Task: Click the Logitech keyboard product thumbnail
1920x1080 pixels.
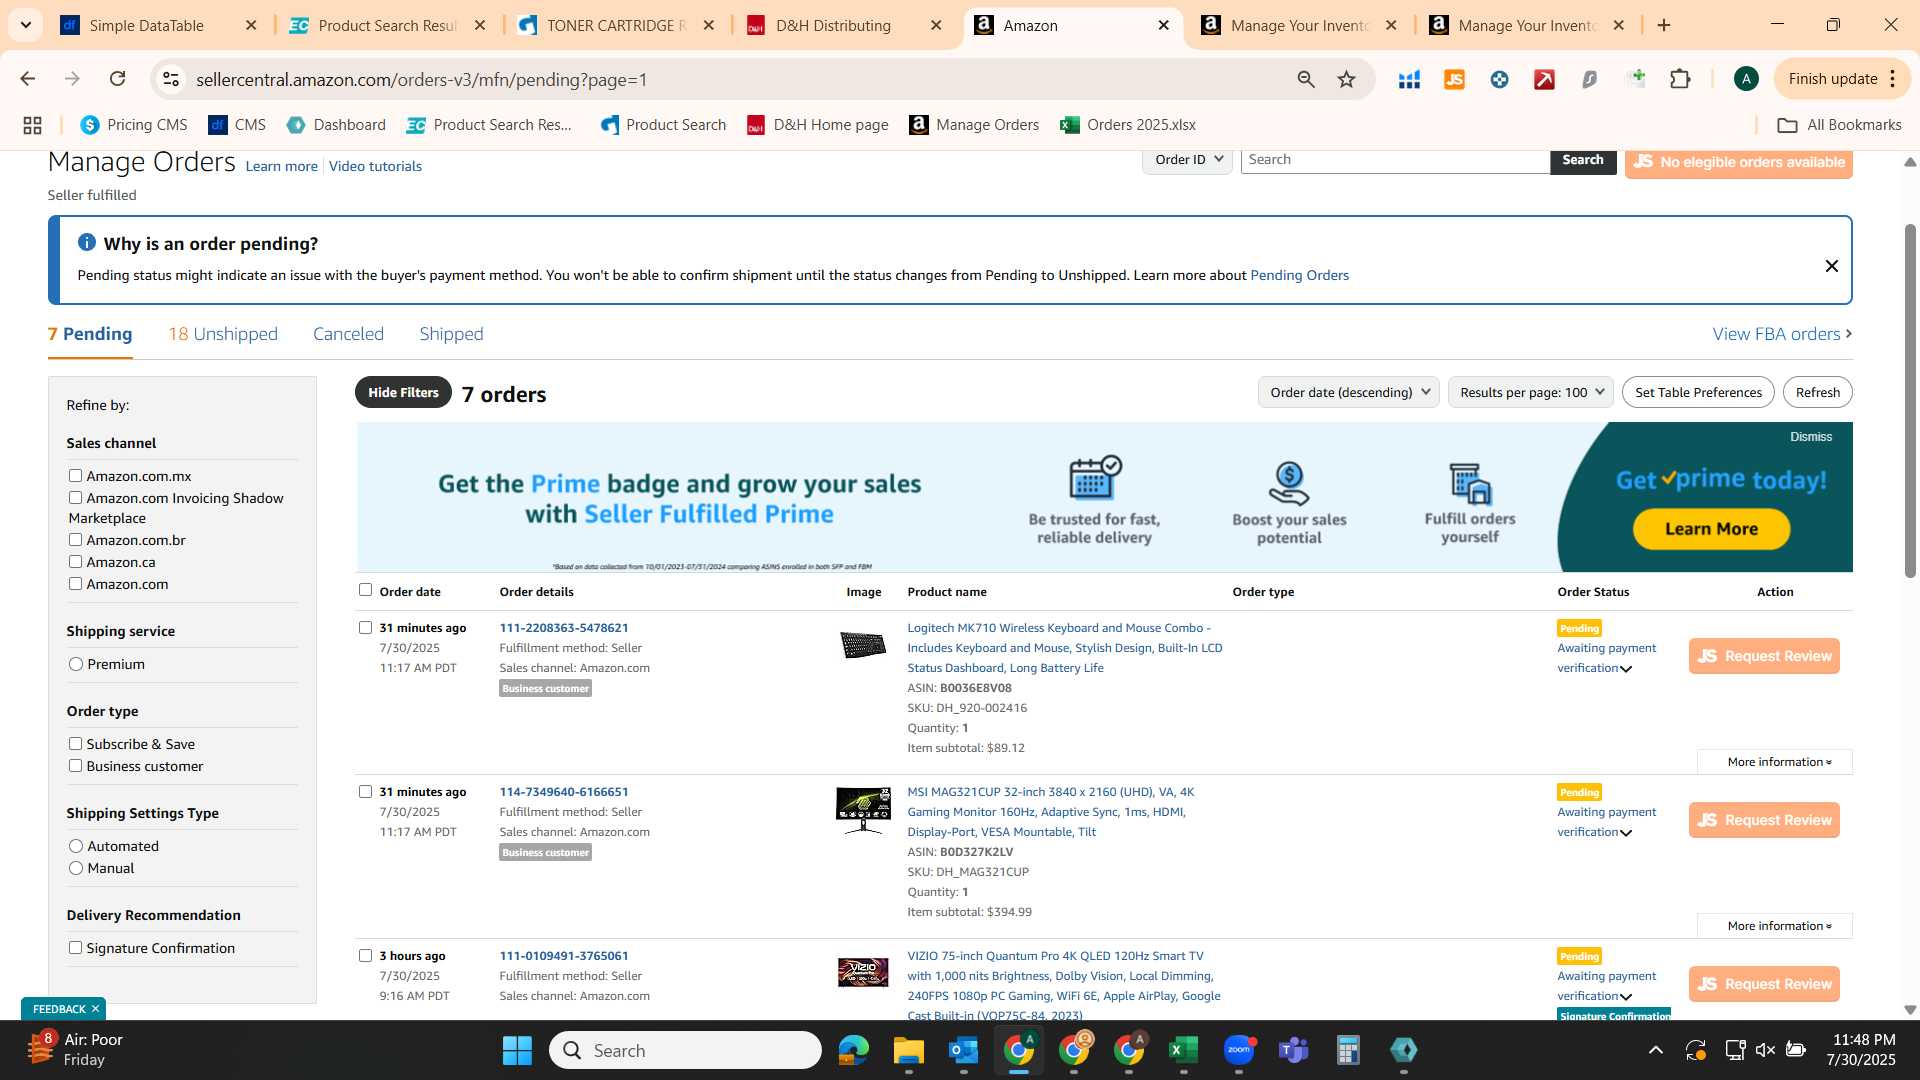Action: click(862, 645)
